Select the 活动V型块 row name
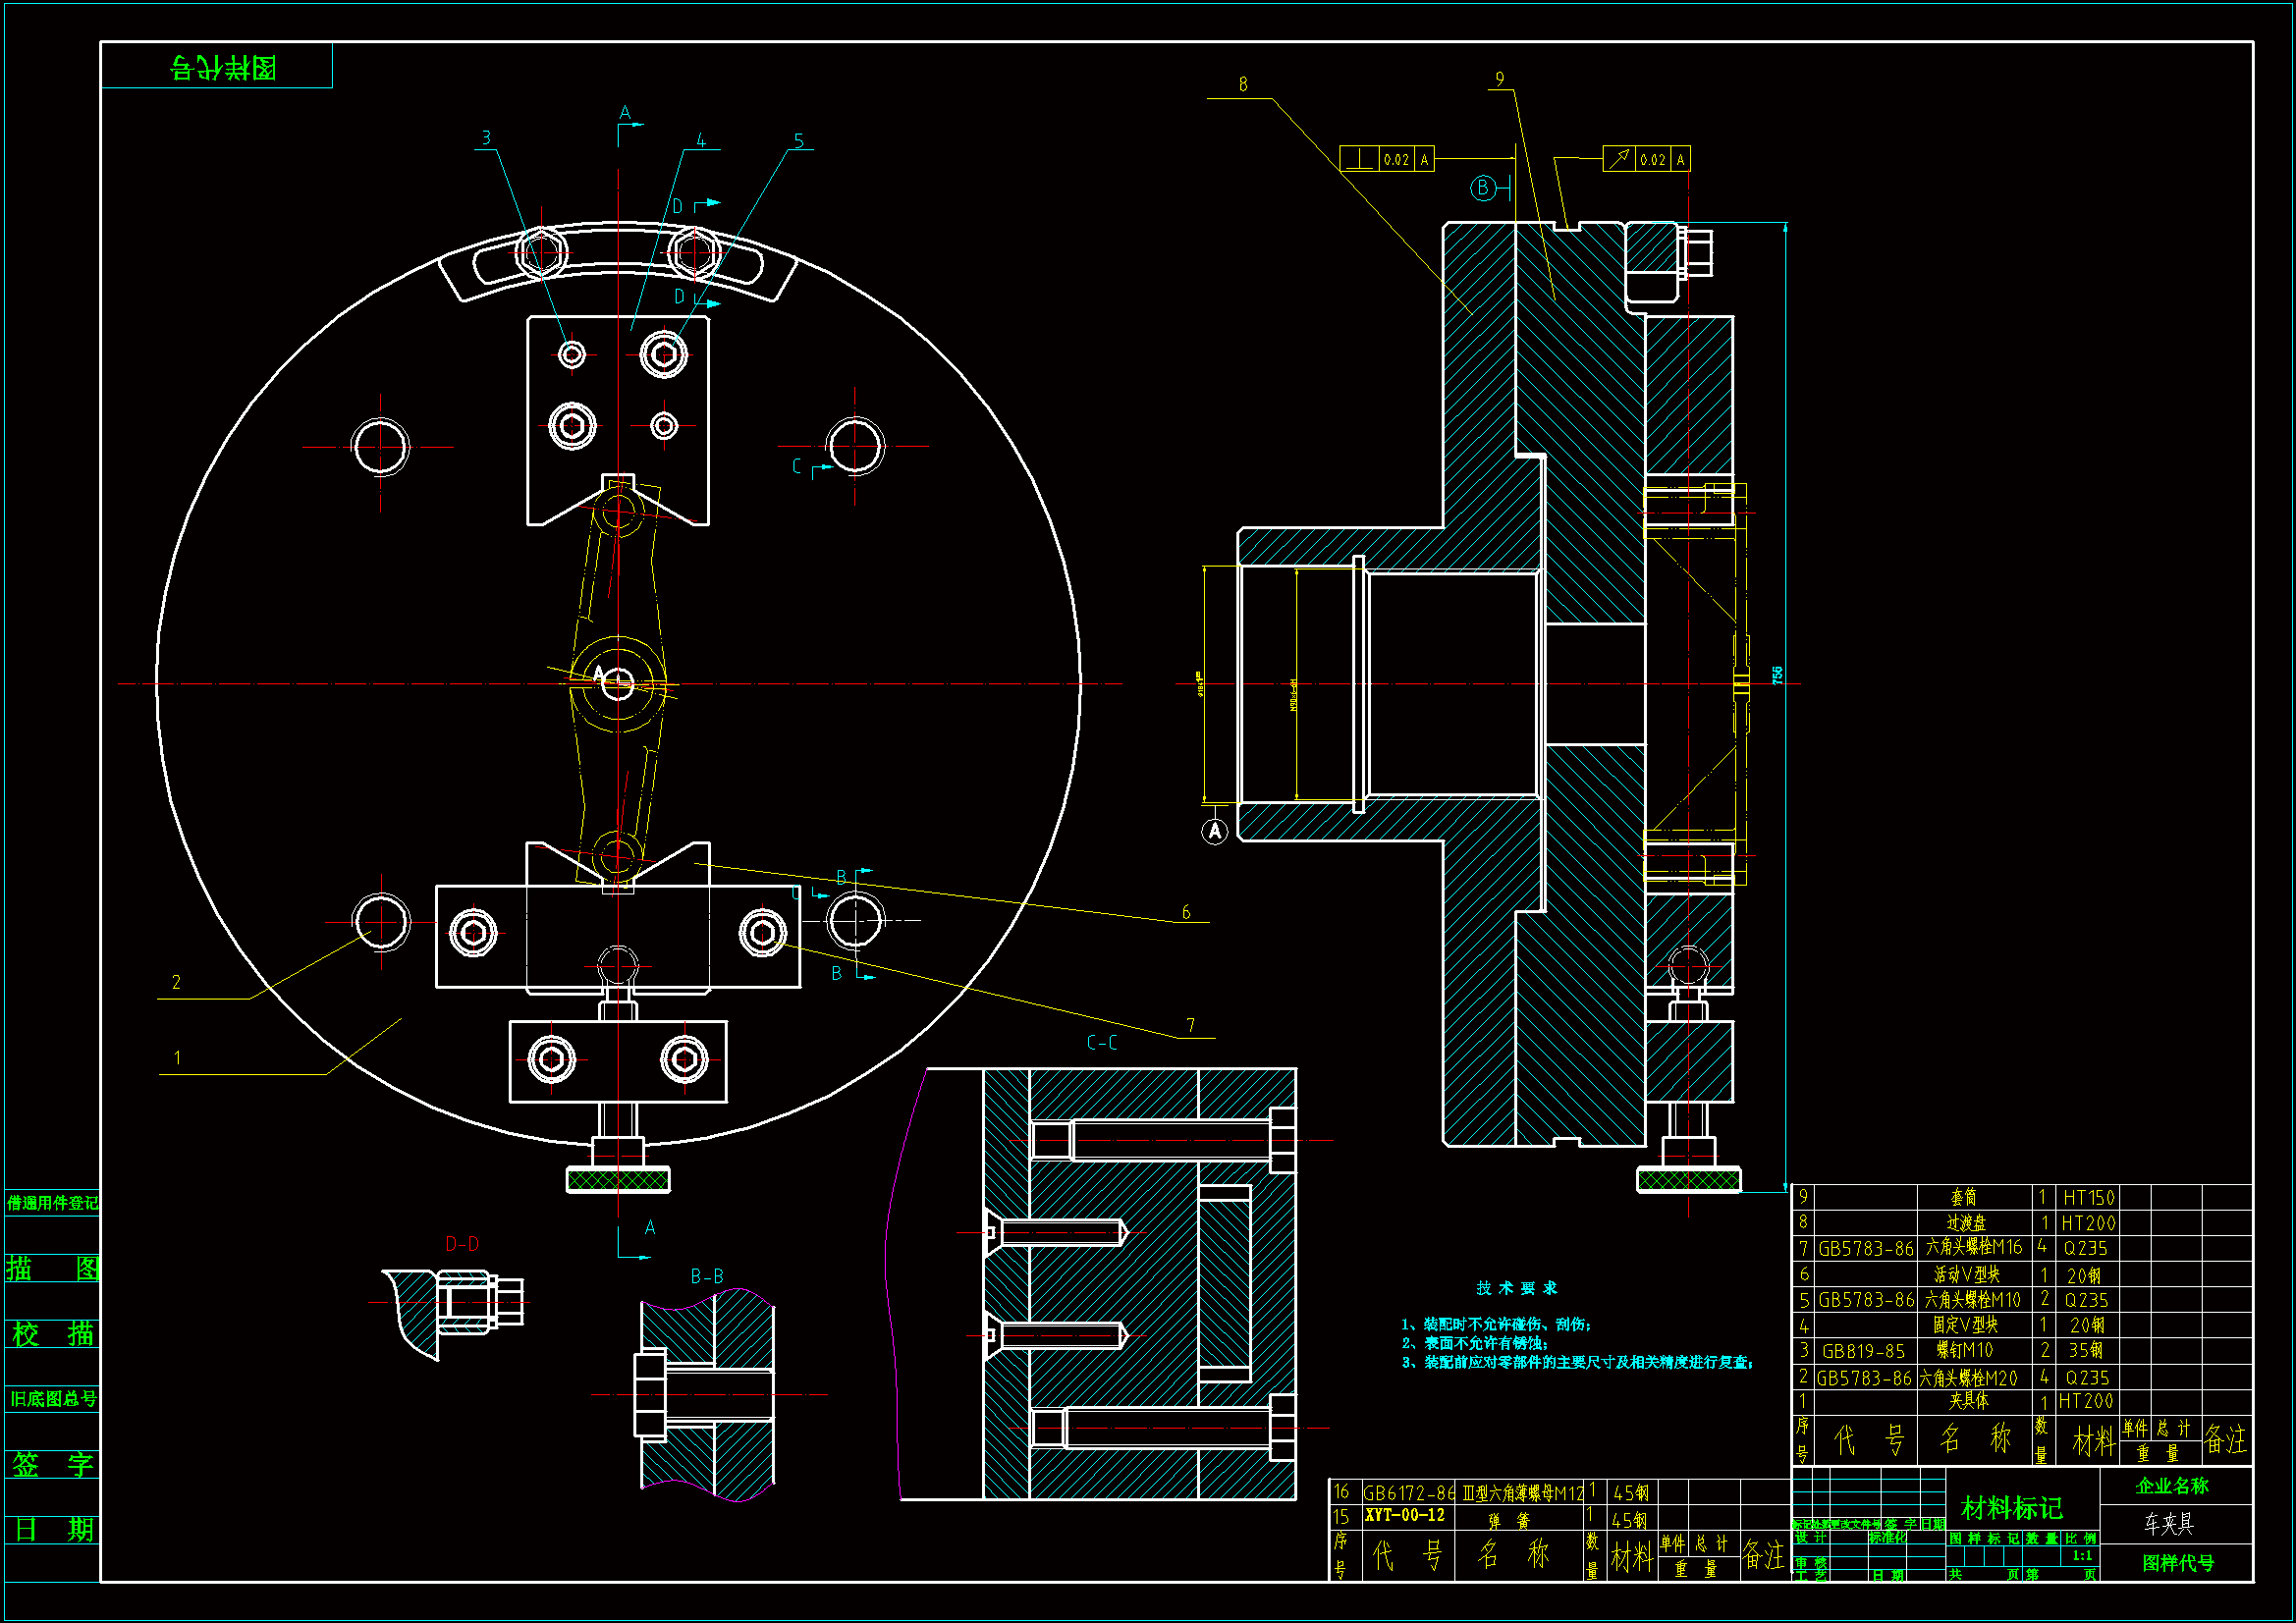 click(x=1974, y=1274)
